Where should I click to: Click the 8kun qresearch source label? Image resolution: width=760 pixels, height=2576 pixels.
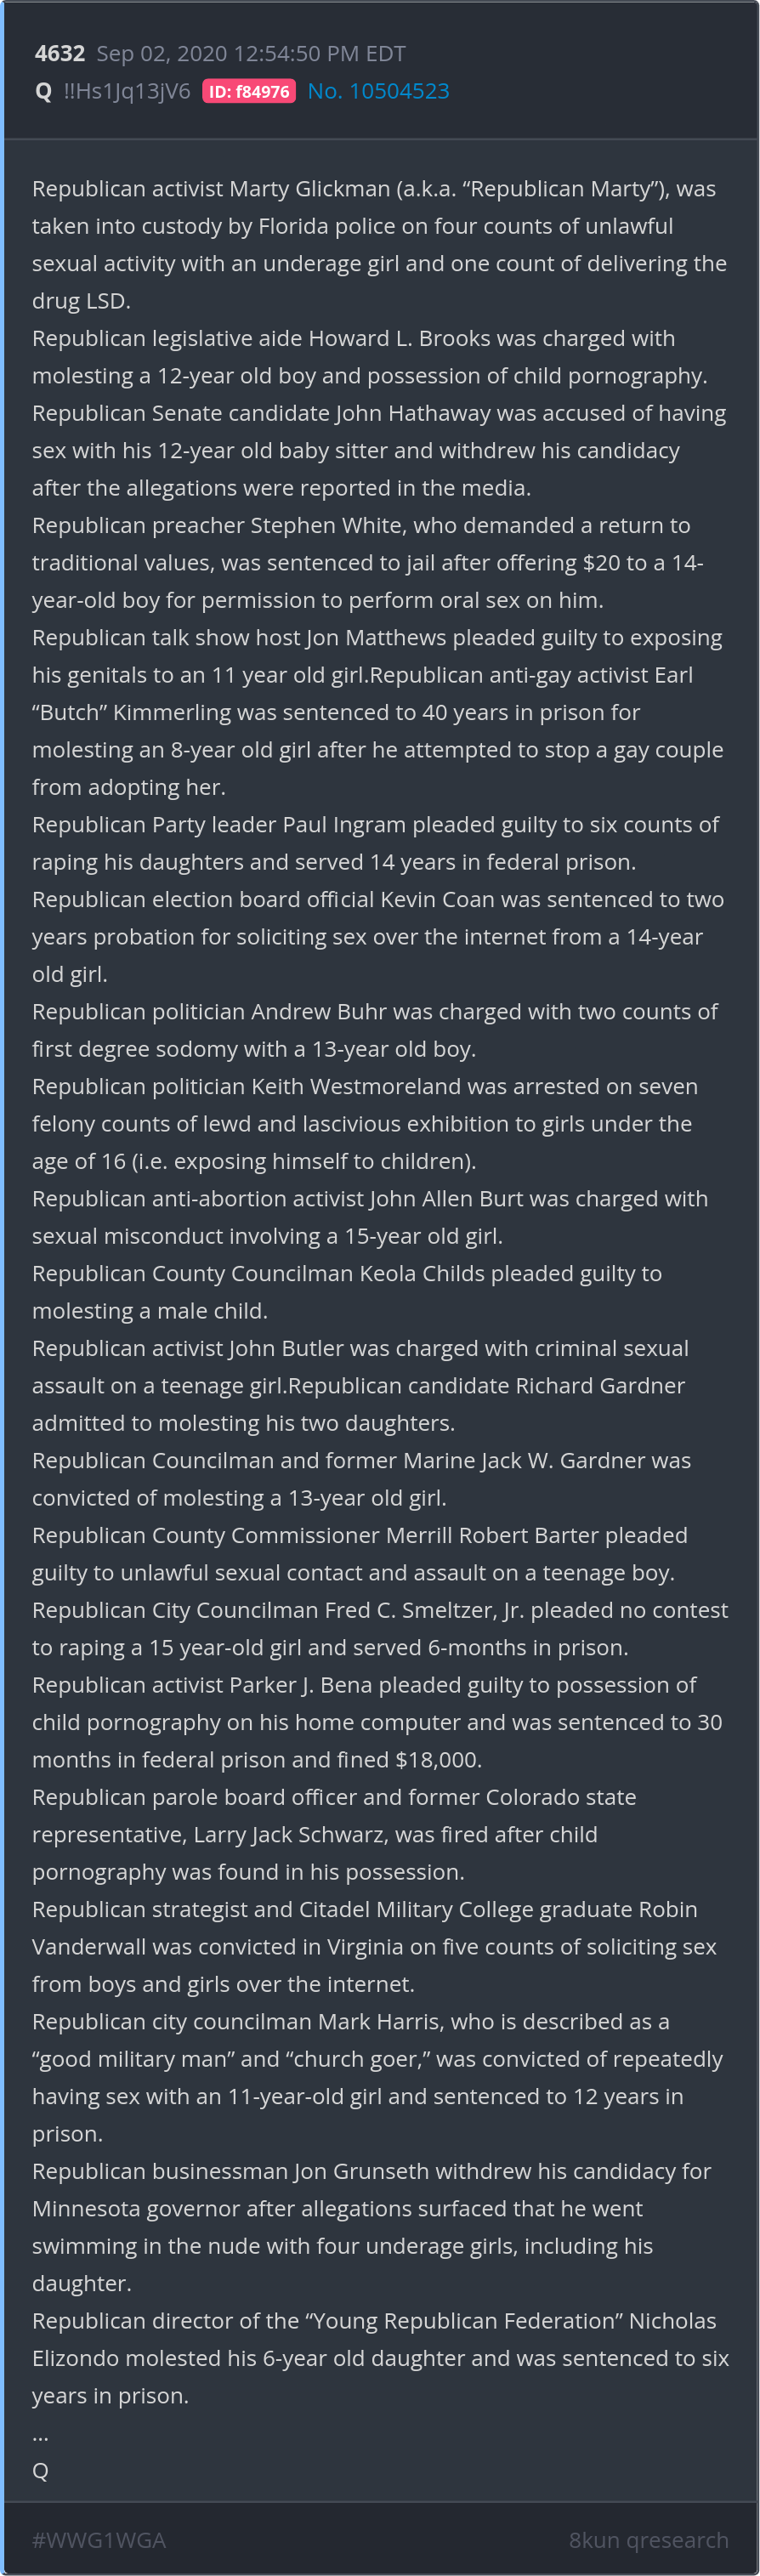click(648, 2539)
